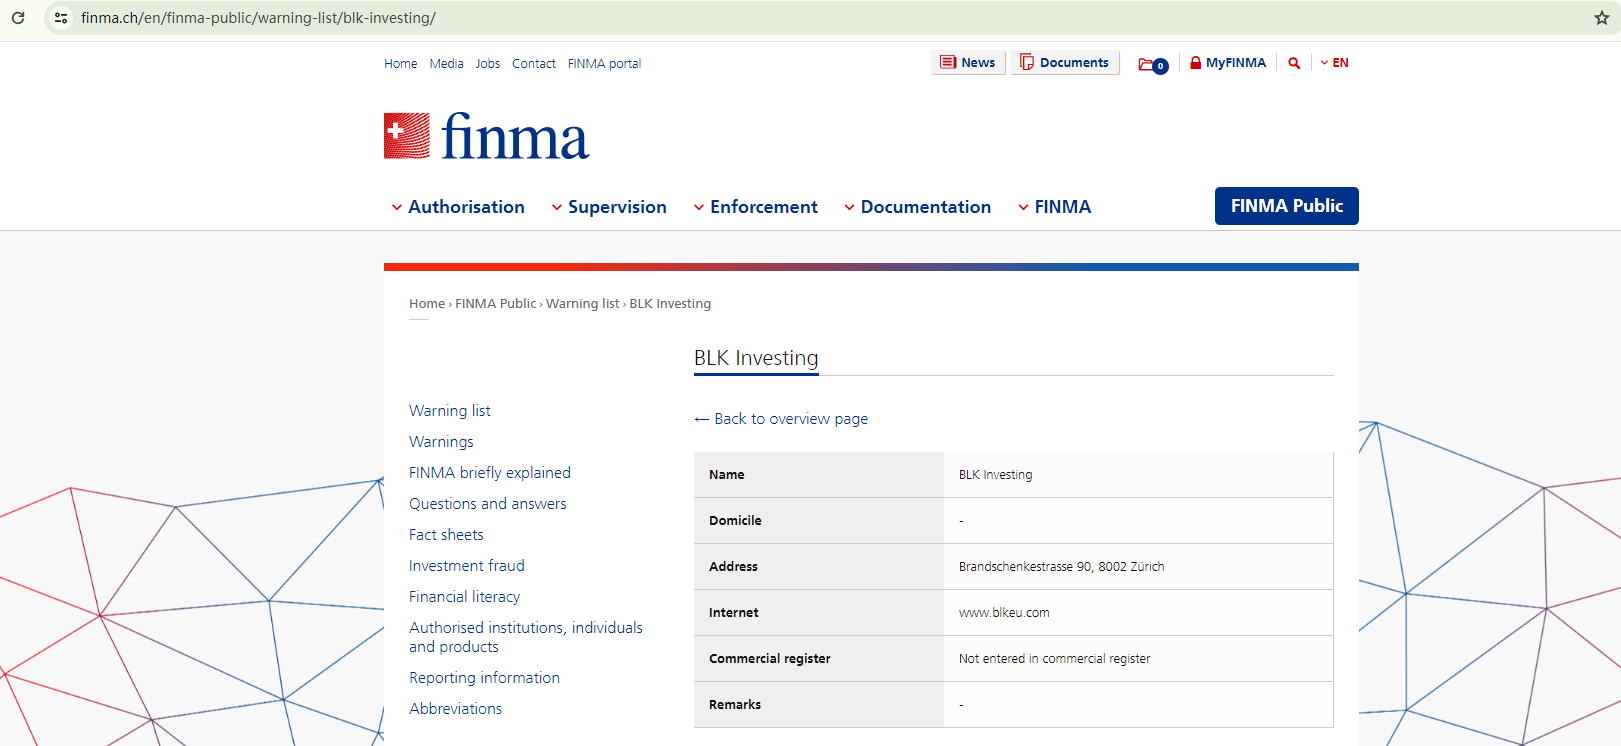Open the Documentation navigation menu
This screenshot has height=746, width=1621.
(918, 207)
